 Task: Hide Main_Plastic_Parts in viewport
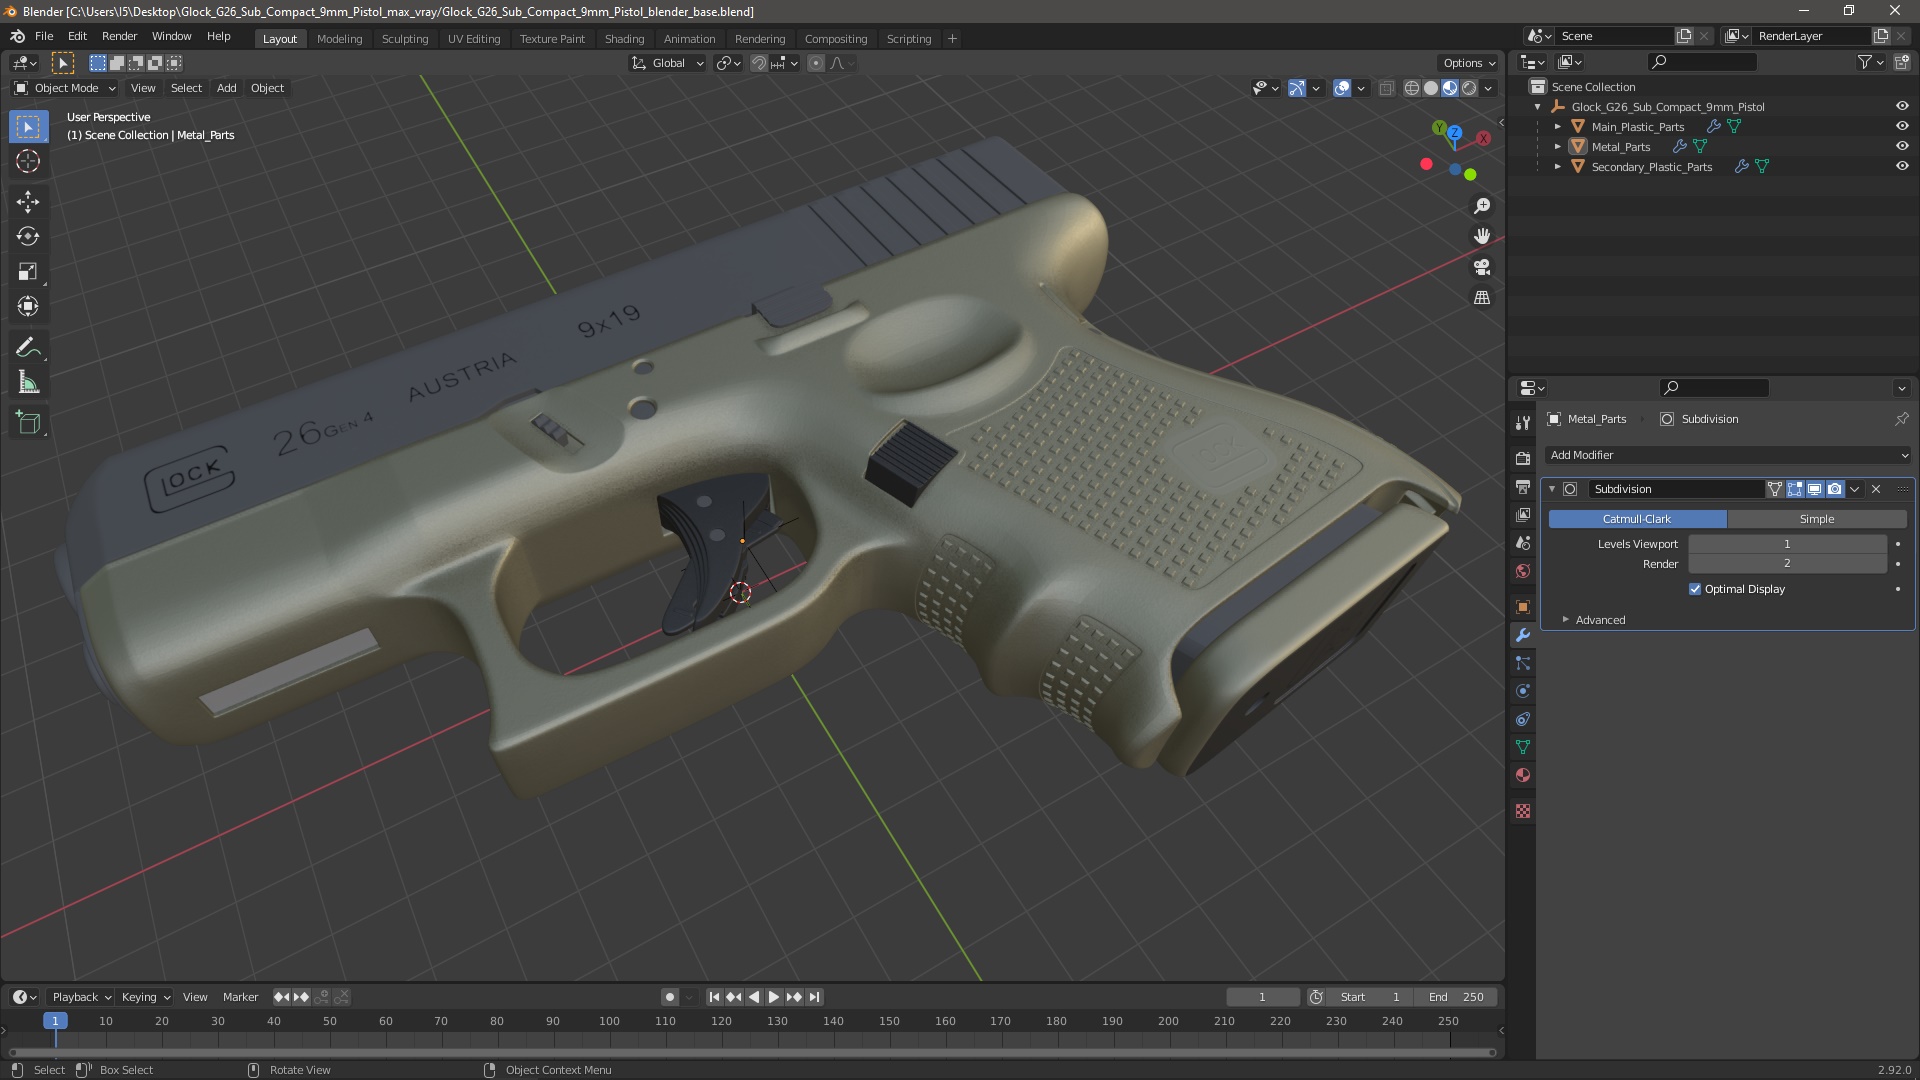click(1902, 127)
